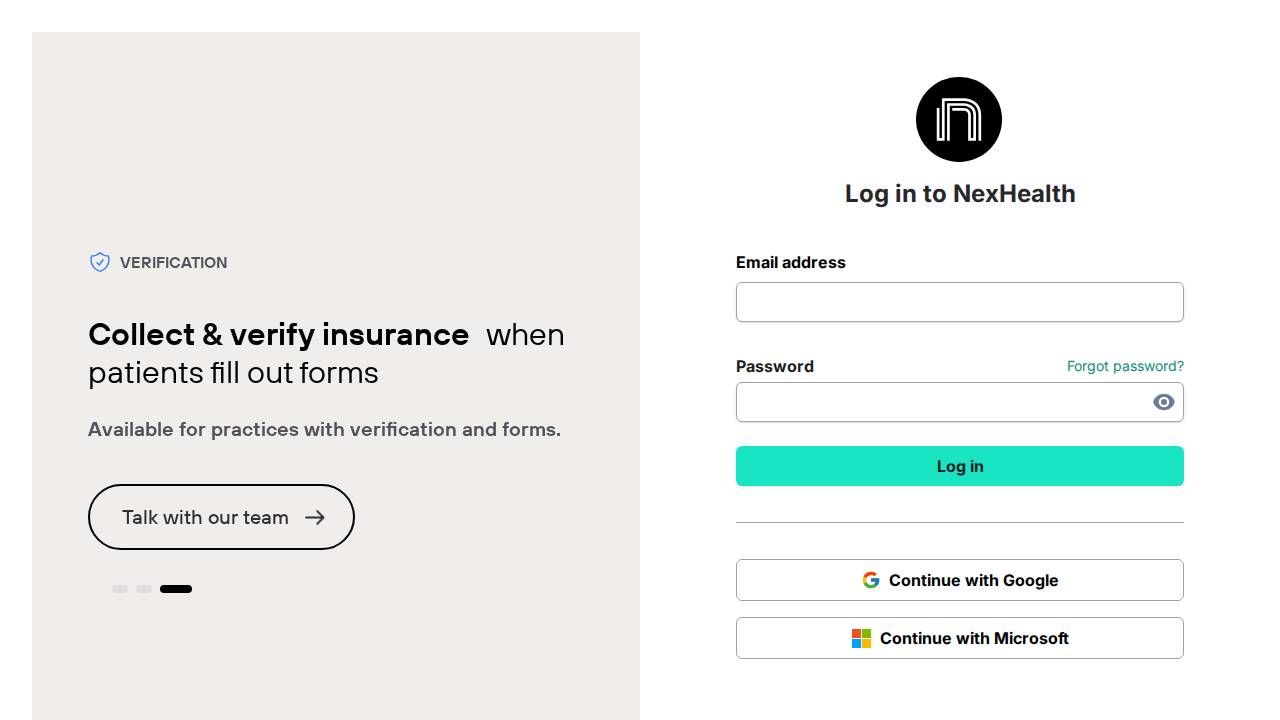Viewport: 1280px width, 720px height.
Task: Click the Microsoft four-square logo icon
Action: point(861,638)
